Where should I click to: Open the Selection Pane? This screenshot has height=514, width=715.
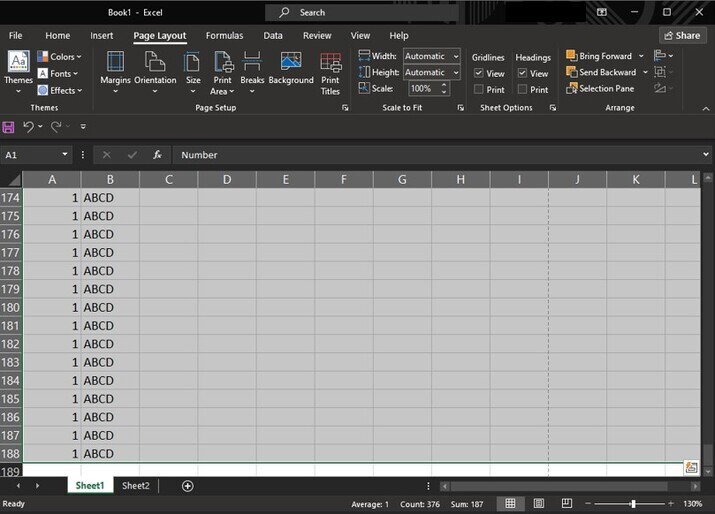[x=600, y=89]
